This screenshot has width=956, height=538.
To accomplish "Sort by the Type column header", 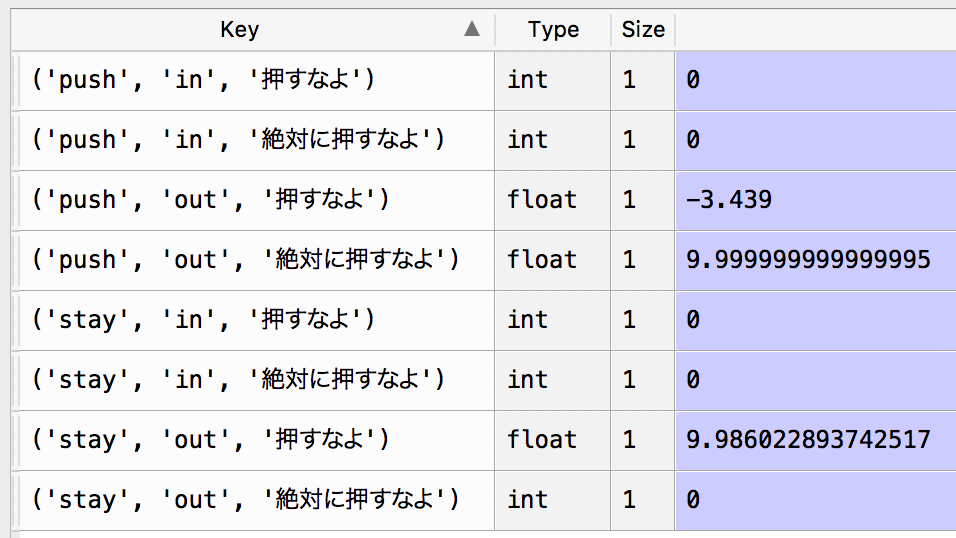I will pos(553,30).
